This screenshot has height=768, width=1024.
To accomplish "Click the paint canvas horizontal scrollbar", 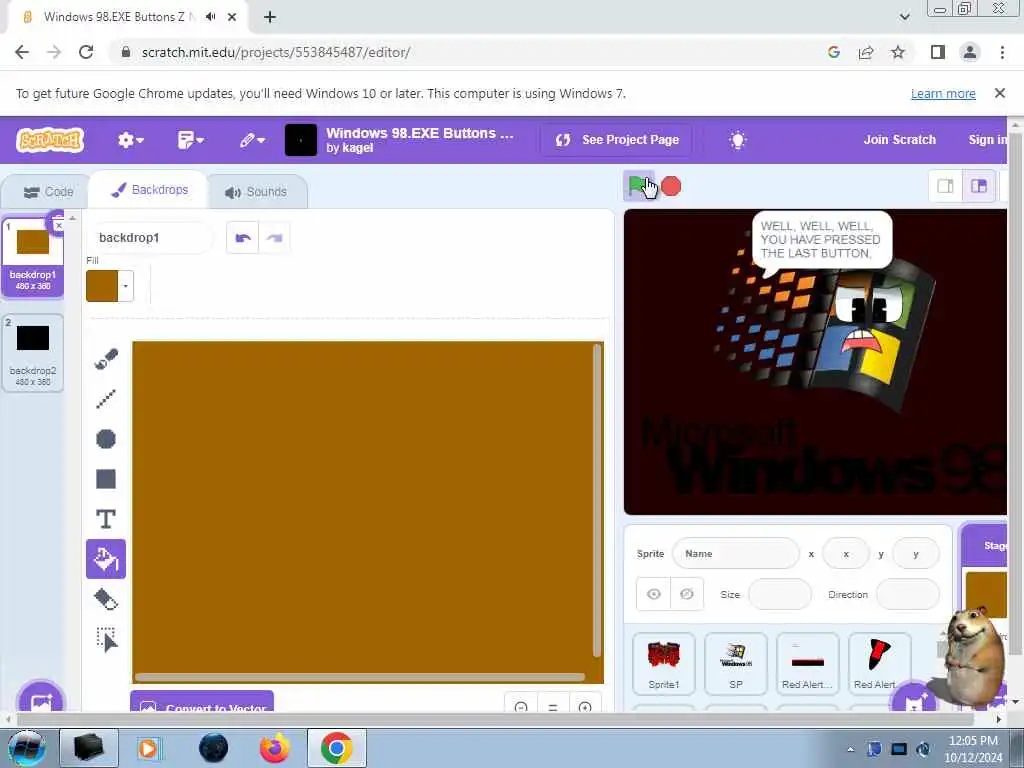I will pyautogui.click(x=360, y=677).
